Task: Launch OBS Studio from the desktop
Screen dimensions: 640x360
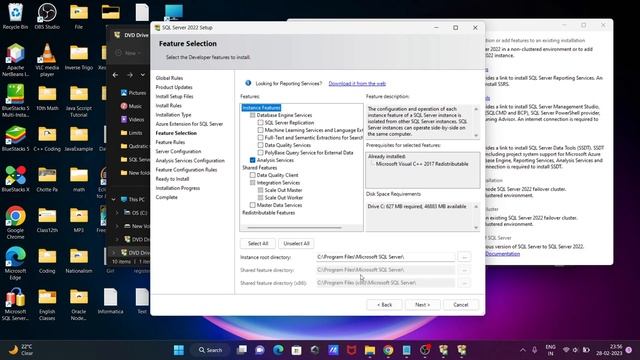Action: click(47, 16)
